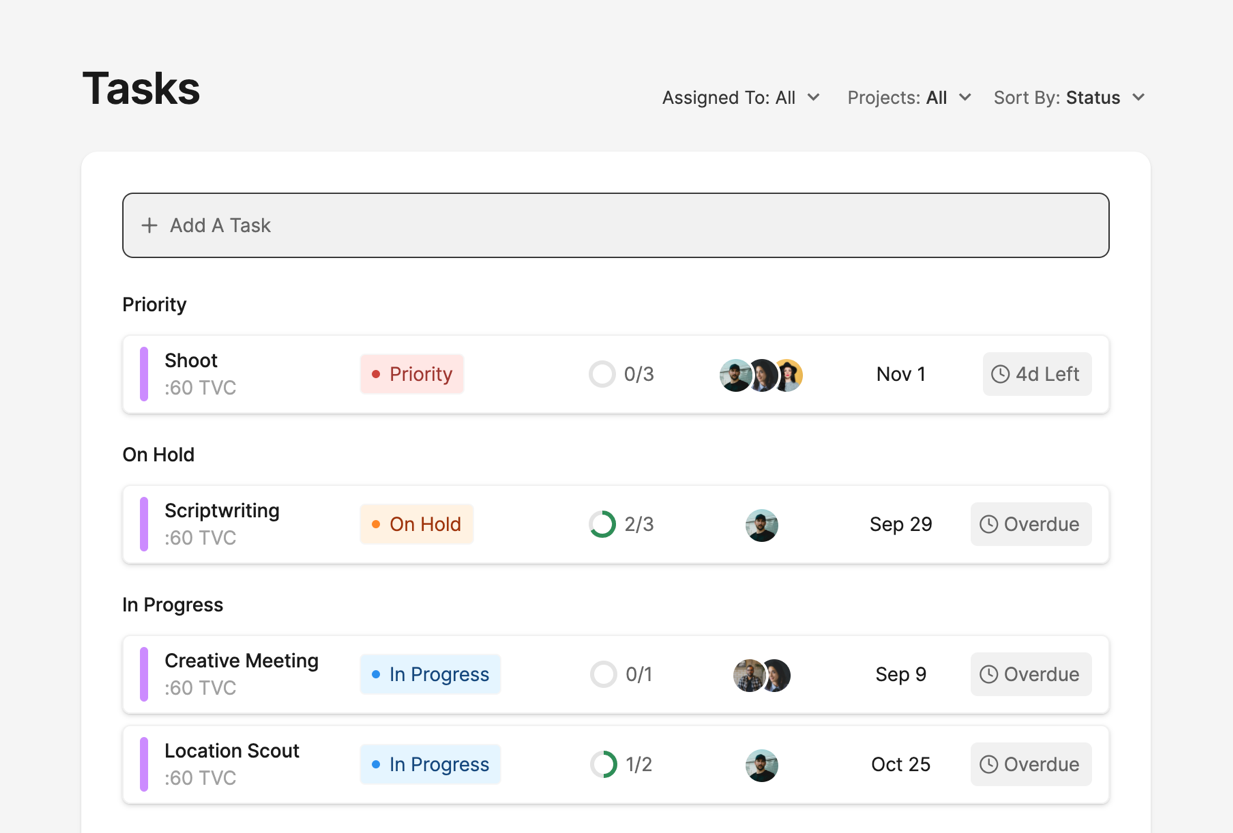Open the Sort By Status dropdown
1233x833 pixels.
coord(1068,98)
